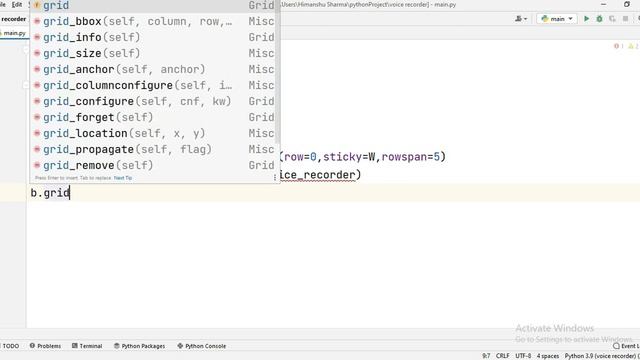Select the grid completion suggestion
Image resolution: width=640 pixels, height=360 pixels.
[x=155, y=6]
